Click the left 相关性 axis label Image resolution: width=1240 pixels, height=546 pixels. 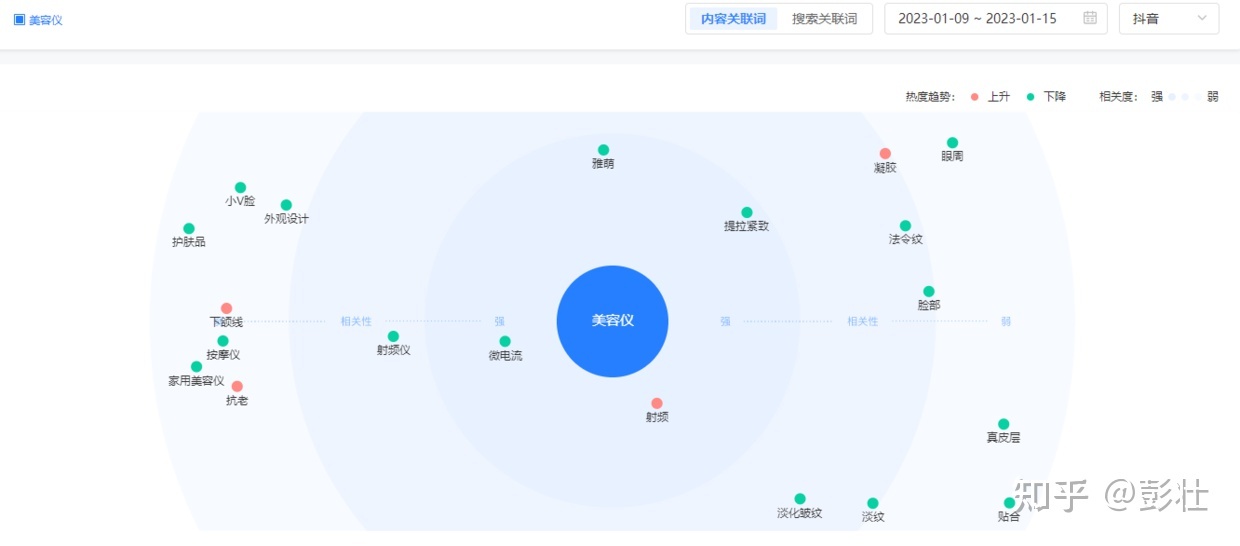click(x=356, y=321)
